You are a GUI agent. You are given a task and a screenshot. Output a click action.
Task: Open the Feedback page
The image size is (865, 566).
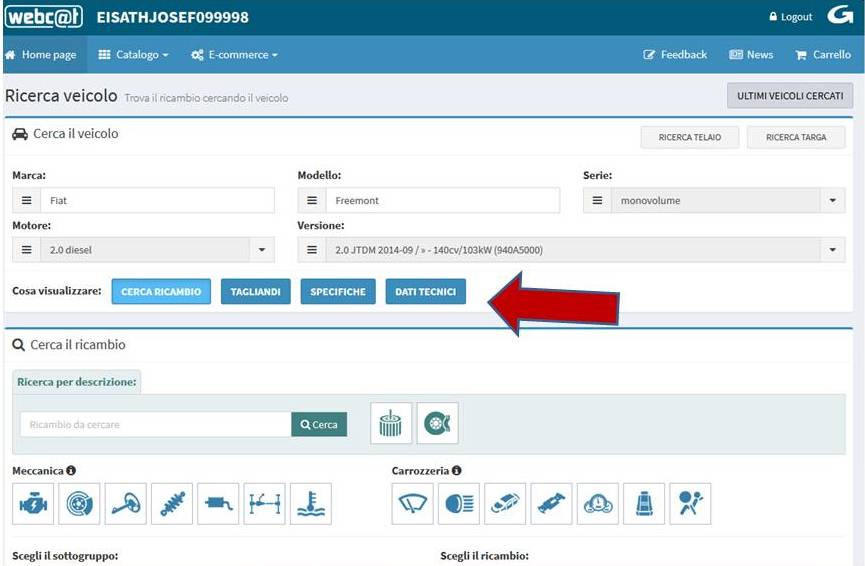pyautogui.click(x=675, y=55)
